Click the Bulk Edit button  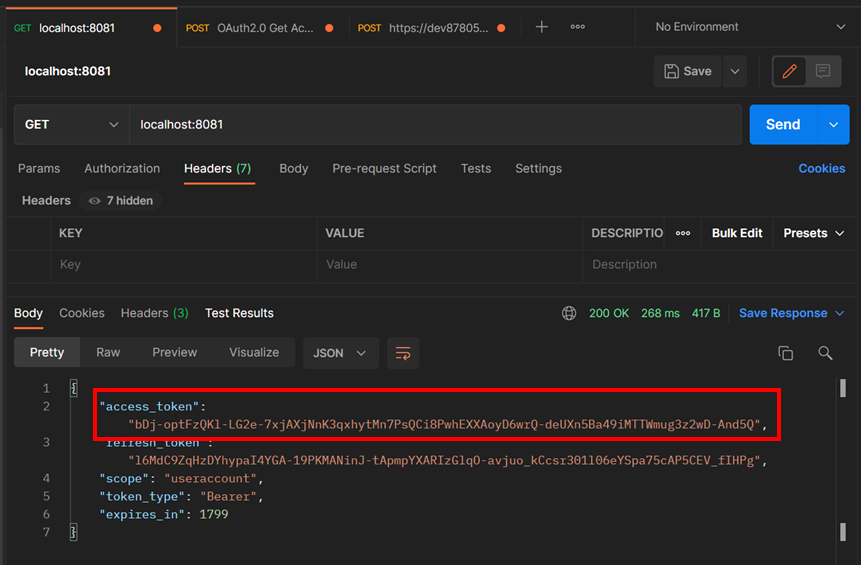[x=737, y=233]
